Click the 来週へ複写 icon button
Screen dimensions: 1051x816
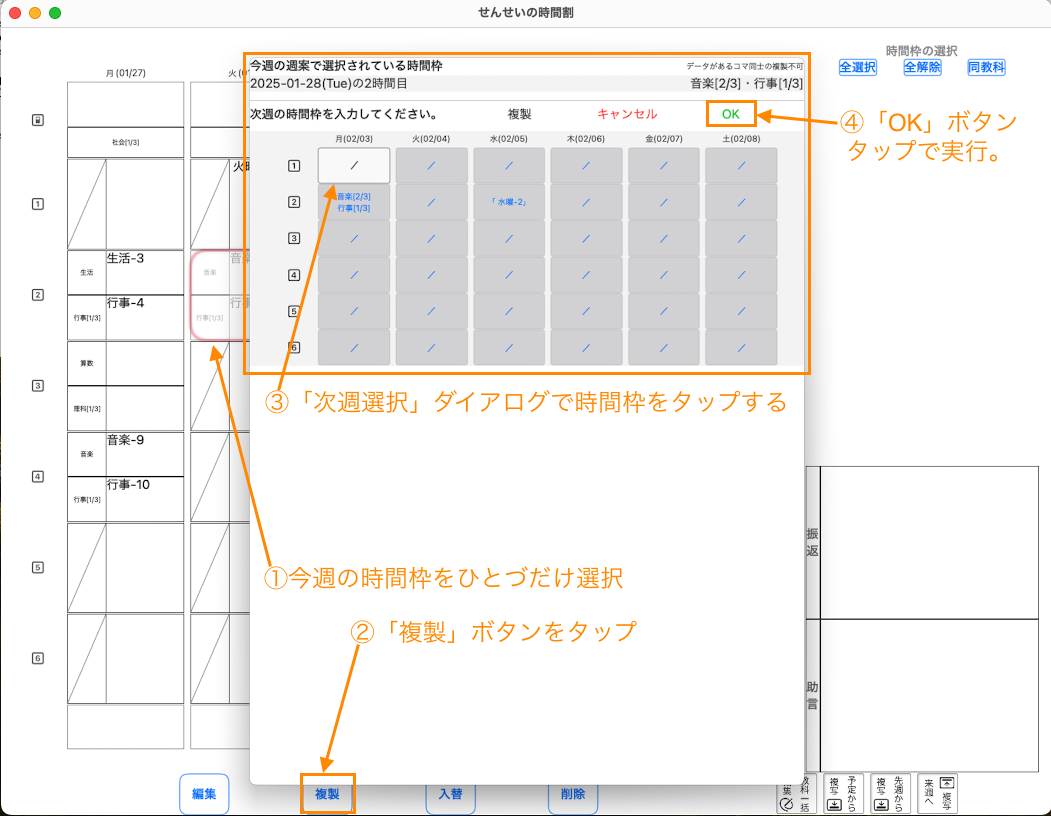[x=937, y=793]
